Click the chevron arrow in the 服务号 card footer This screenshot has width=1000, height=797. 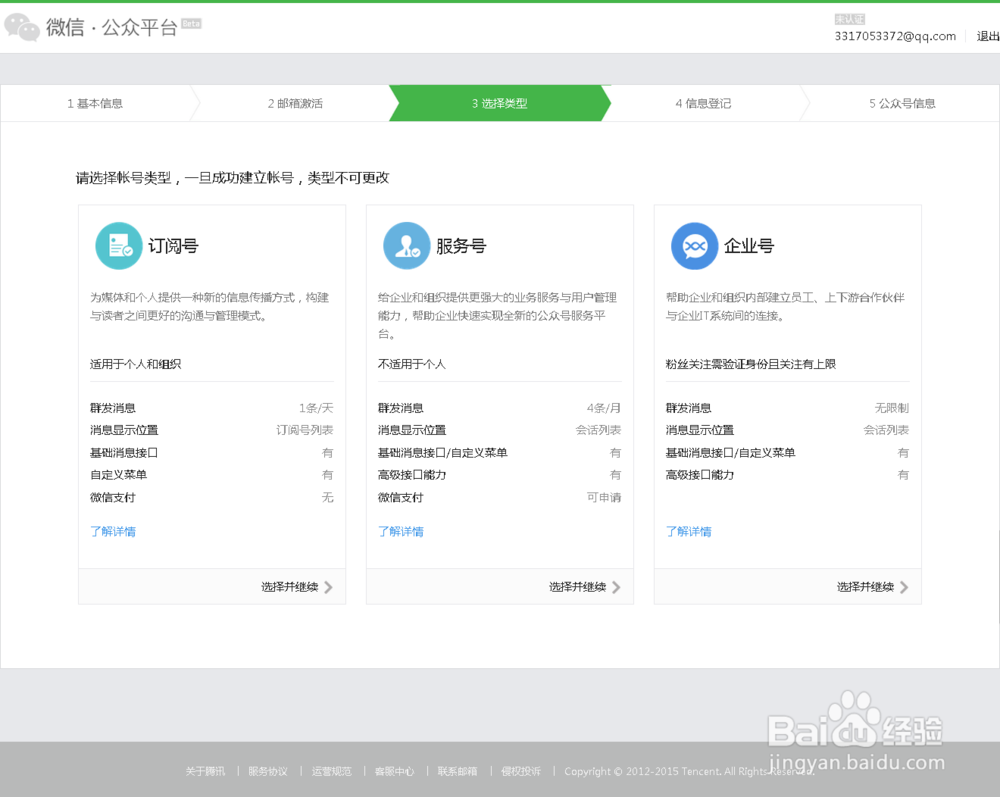[x=616, y=587]
